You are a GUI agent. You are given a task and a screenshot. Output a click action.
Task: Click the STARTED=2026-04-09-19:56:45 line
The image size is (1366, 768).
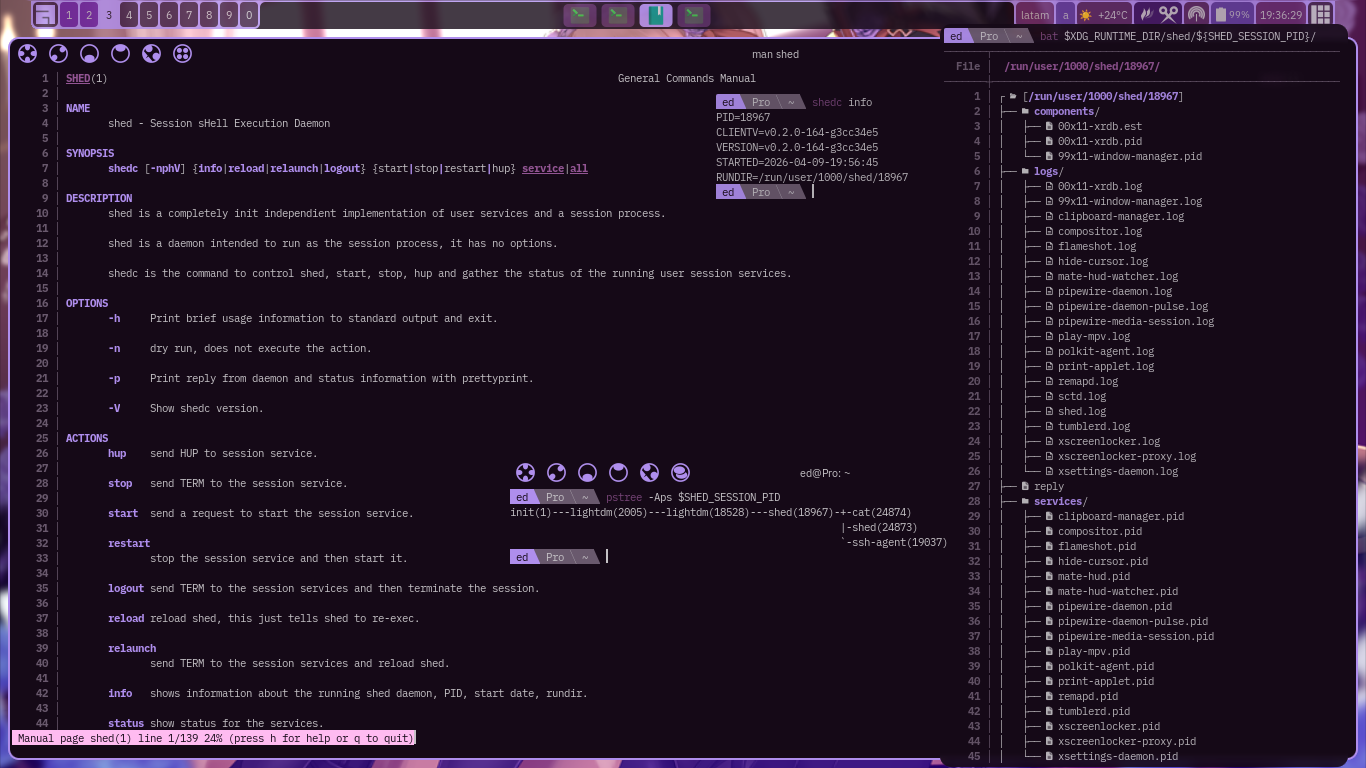pyautogui.click(x=797, y=162)
